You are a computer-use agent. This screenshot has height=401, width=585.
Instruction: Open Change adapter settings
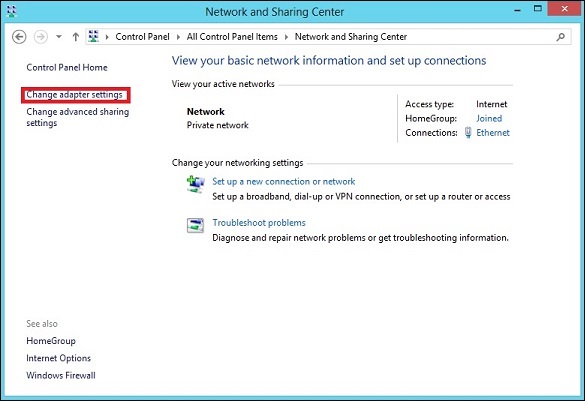[x=74, y=95]
